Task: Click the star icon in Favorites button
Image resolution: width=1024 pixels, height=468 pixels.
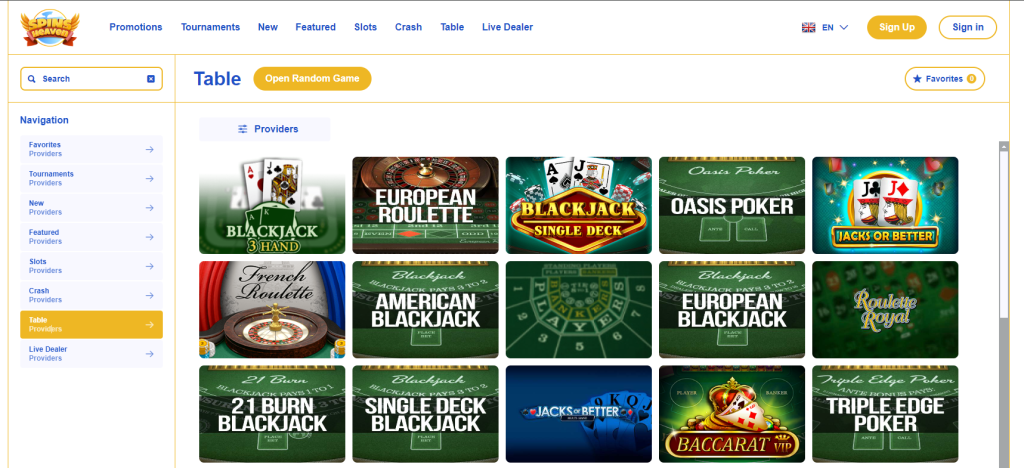Action: (917, 78)
